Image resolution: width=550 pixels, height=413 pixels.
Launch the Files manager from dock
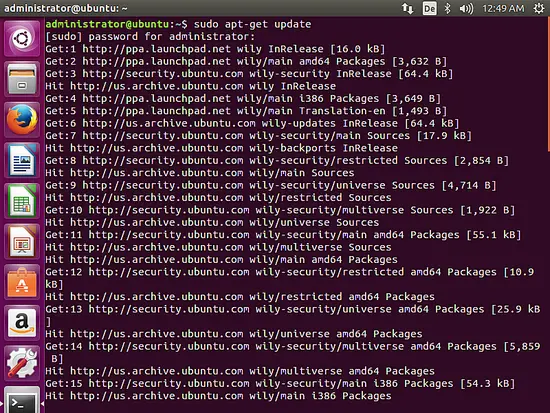(22, 79)
